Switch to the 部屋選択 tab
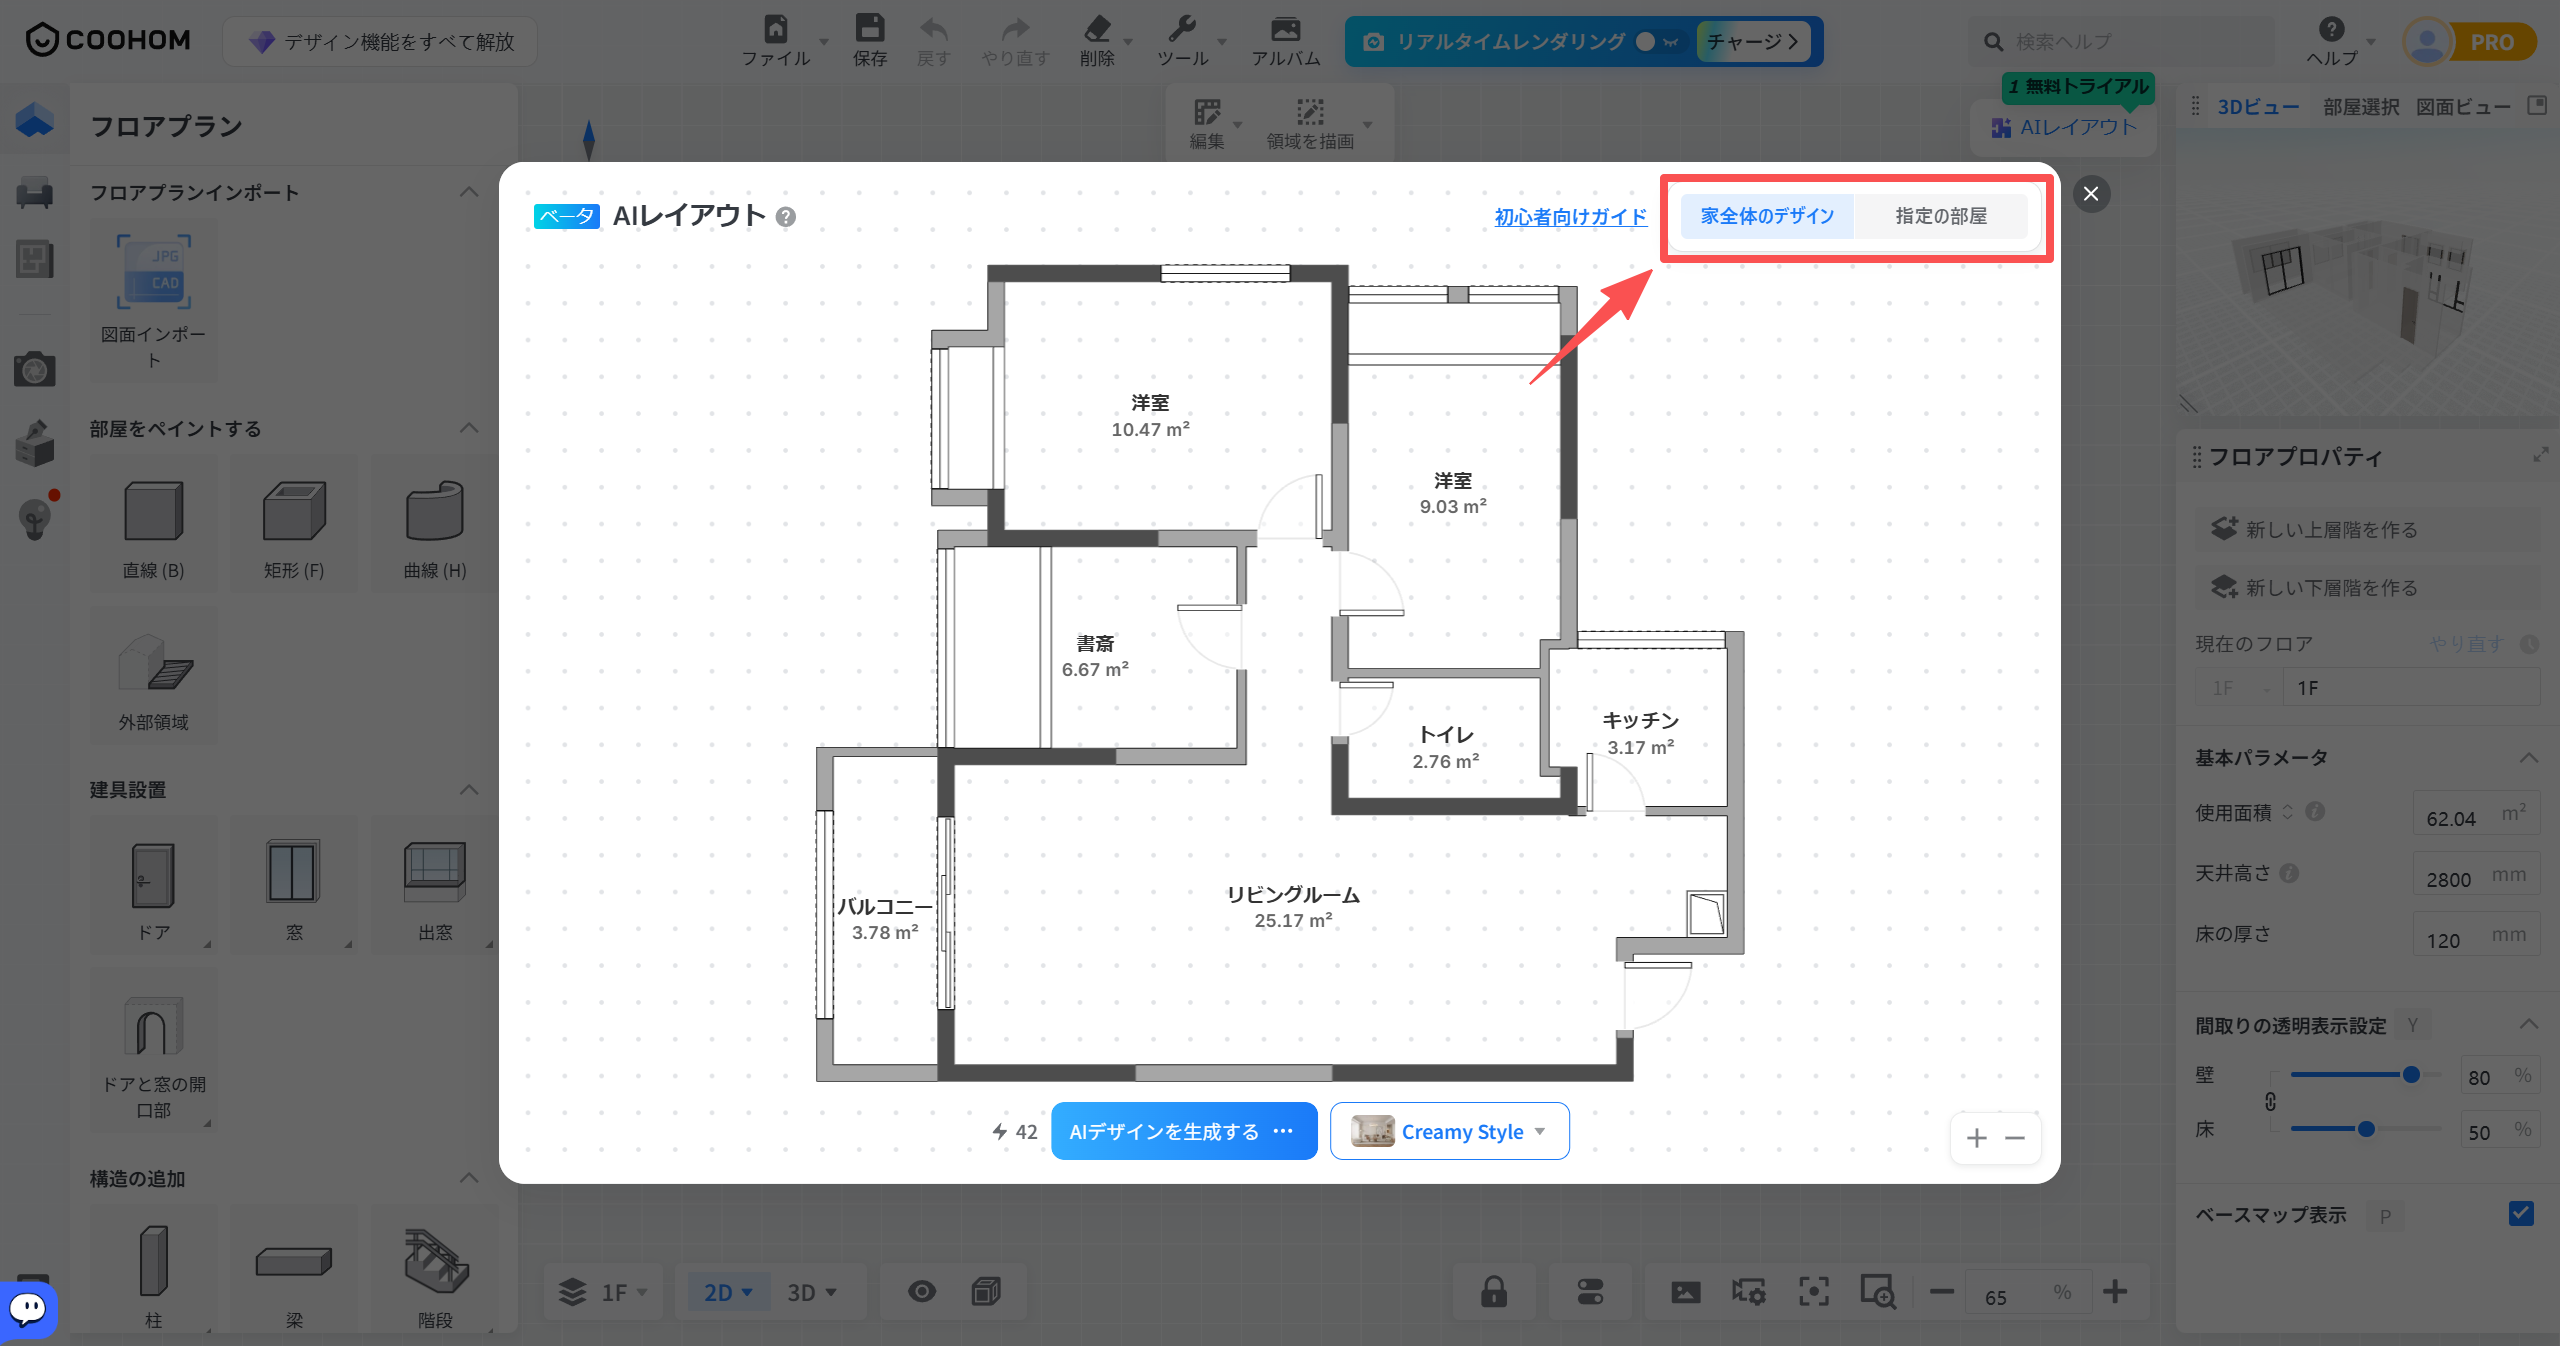2560x1346 pixels. [2361, 106]
